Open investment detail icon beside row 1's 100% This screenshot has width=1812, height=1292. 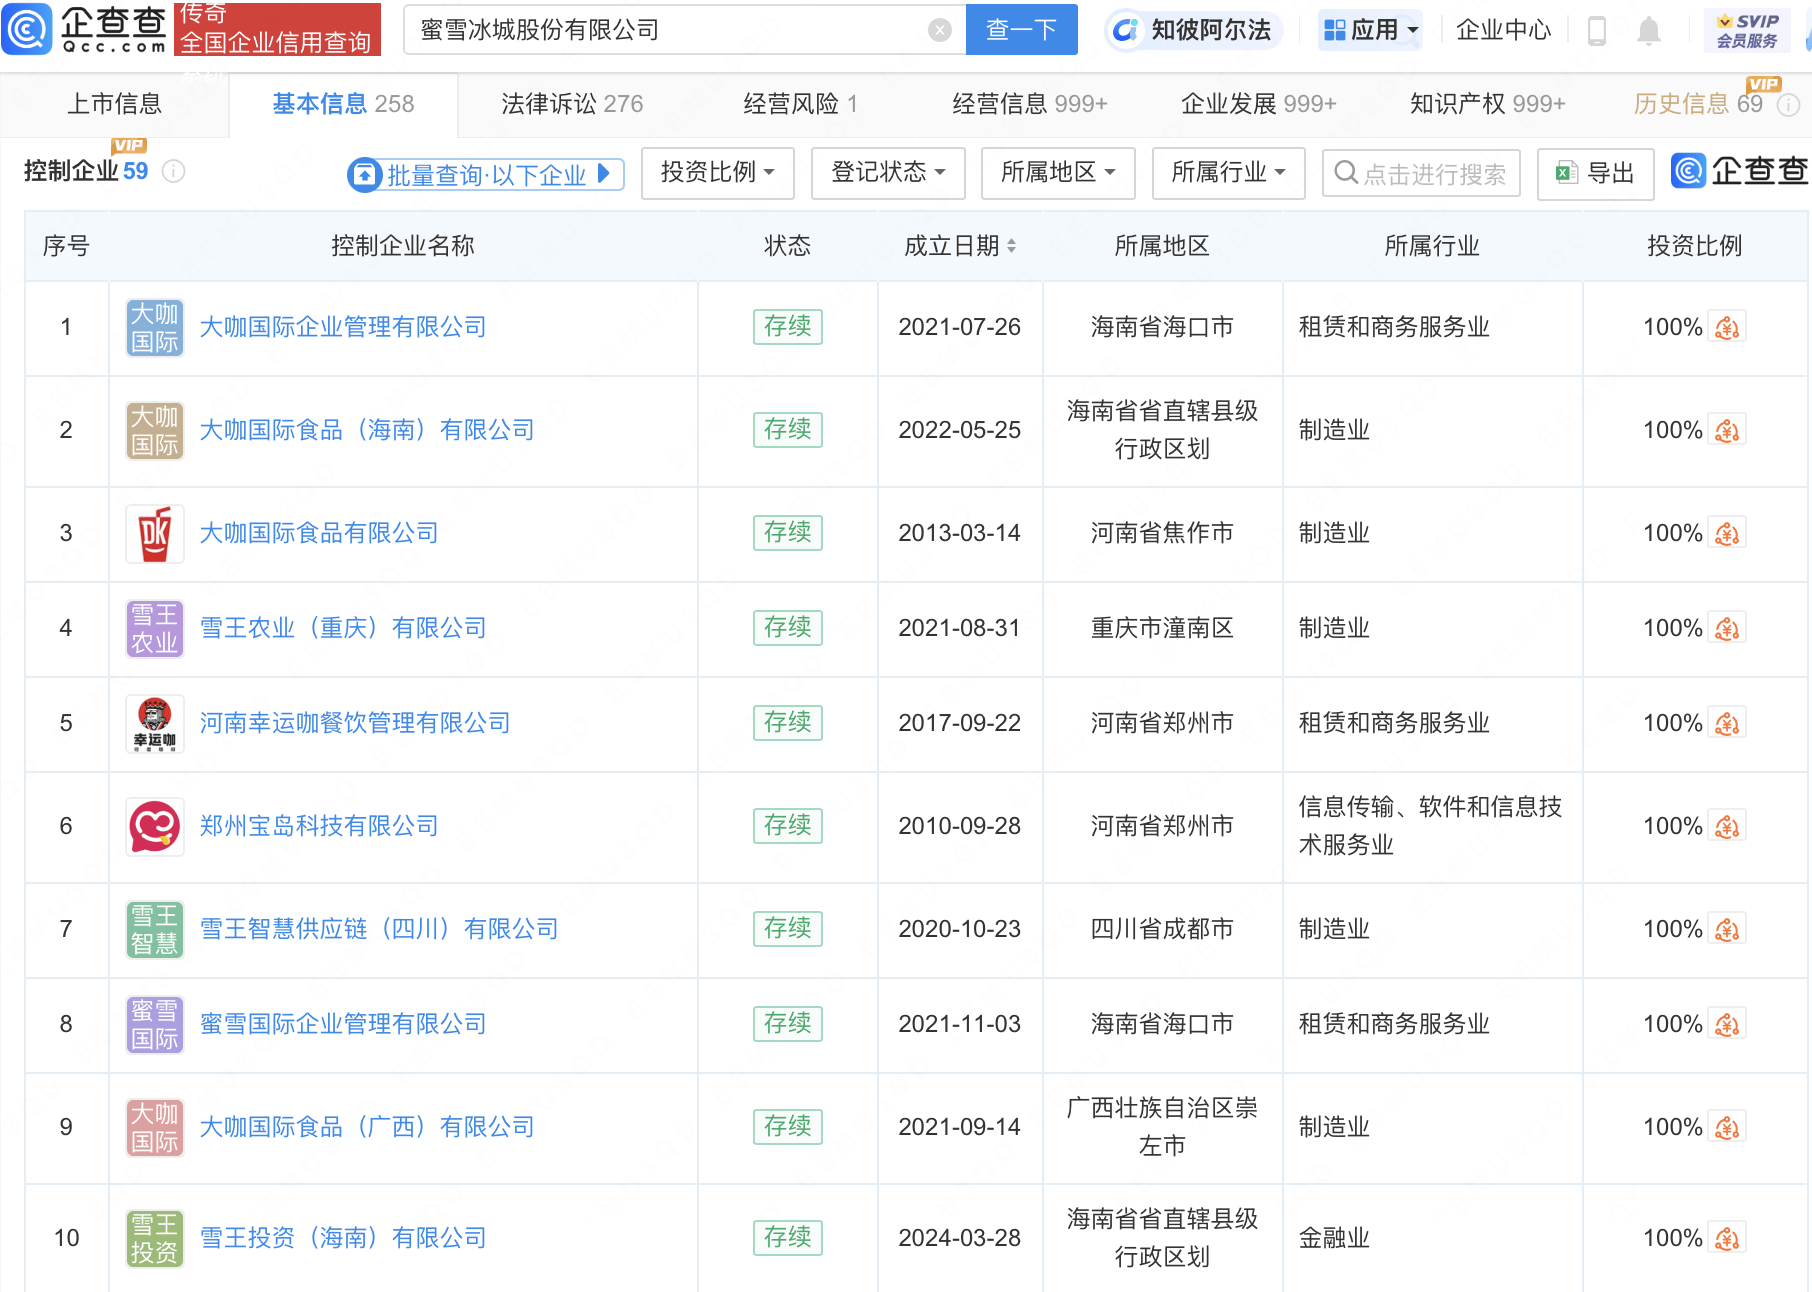pyautogui.click(x=1727, y=326)
